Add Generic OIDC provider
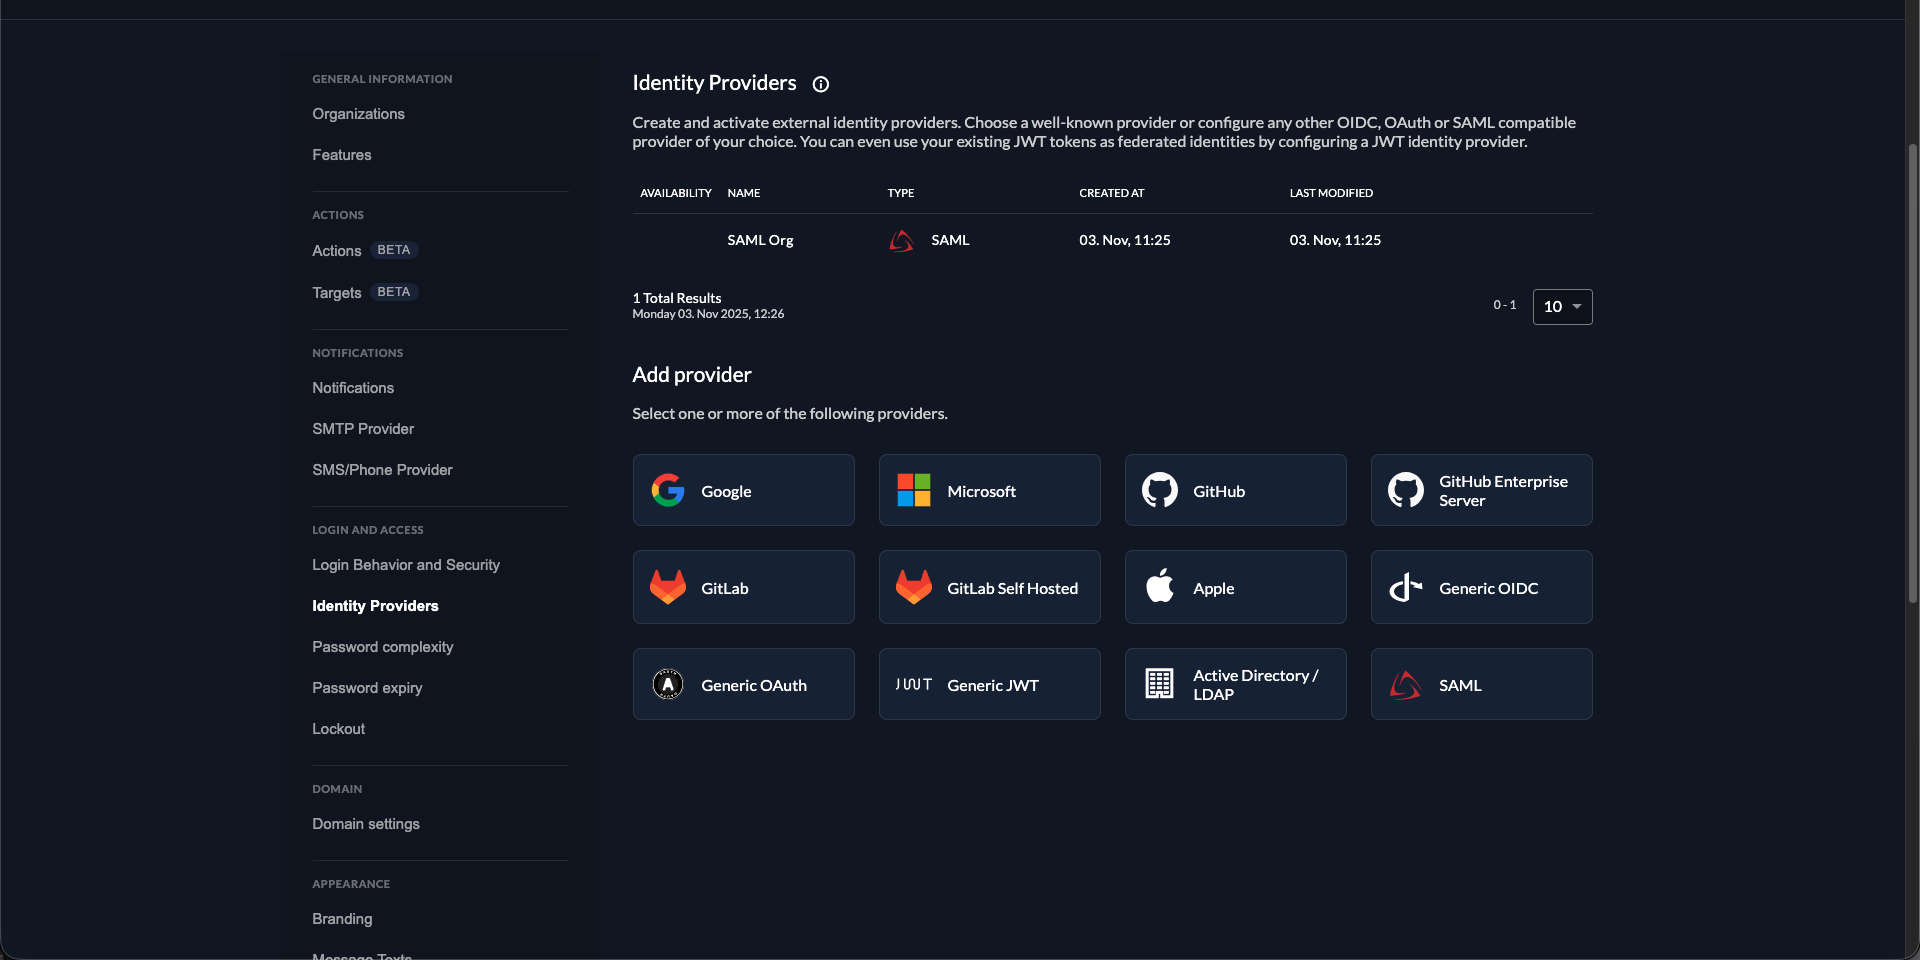 (1482, 587)
